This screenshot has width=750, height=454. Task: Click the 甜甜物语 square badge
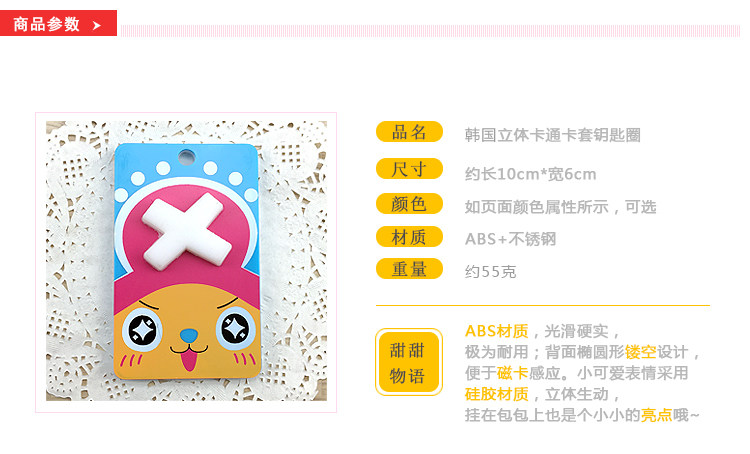(408, 362)
